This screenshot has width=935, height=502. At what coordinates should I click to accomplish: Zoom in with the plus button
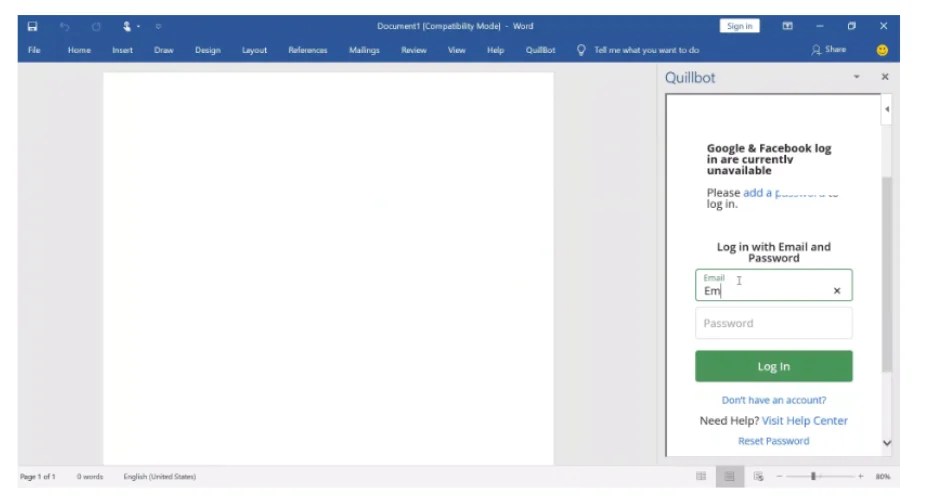860,476
